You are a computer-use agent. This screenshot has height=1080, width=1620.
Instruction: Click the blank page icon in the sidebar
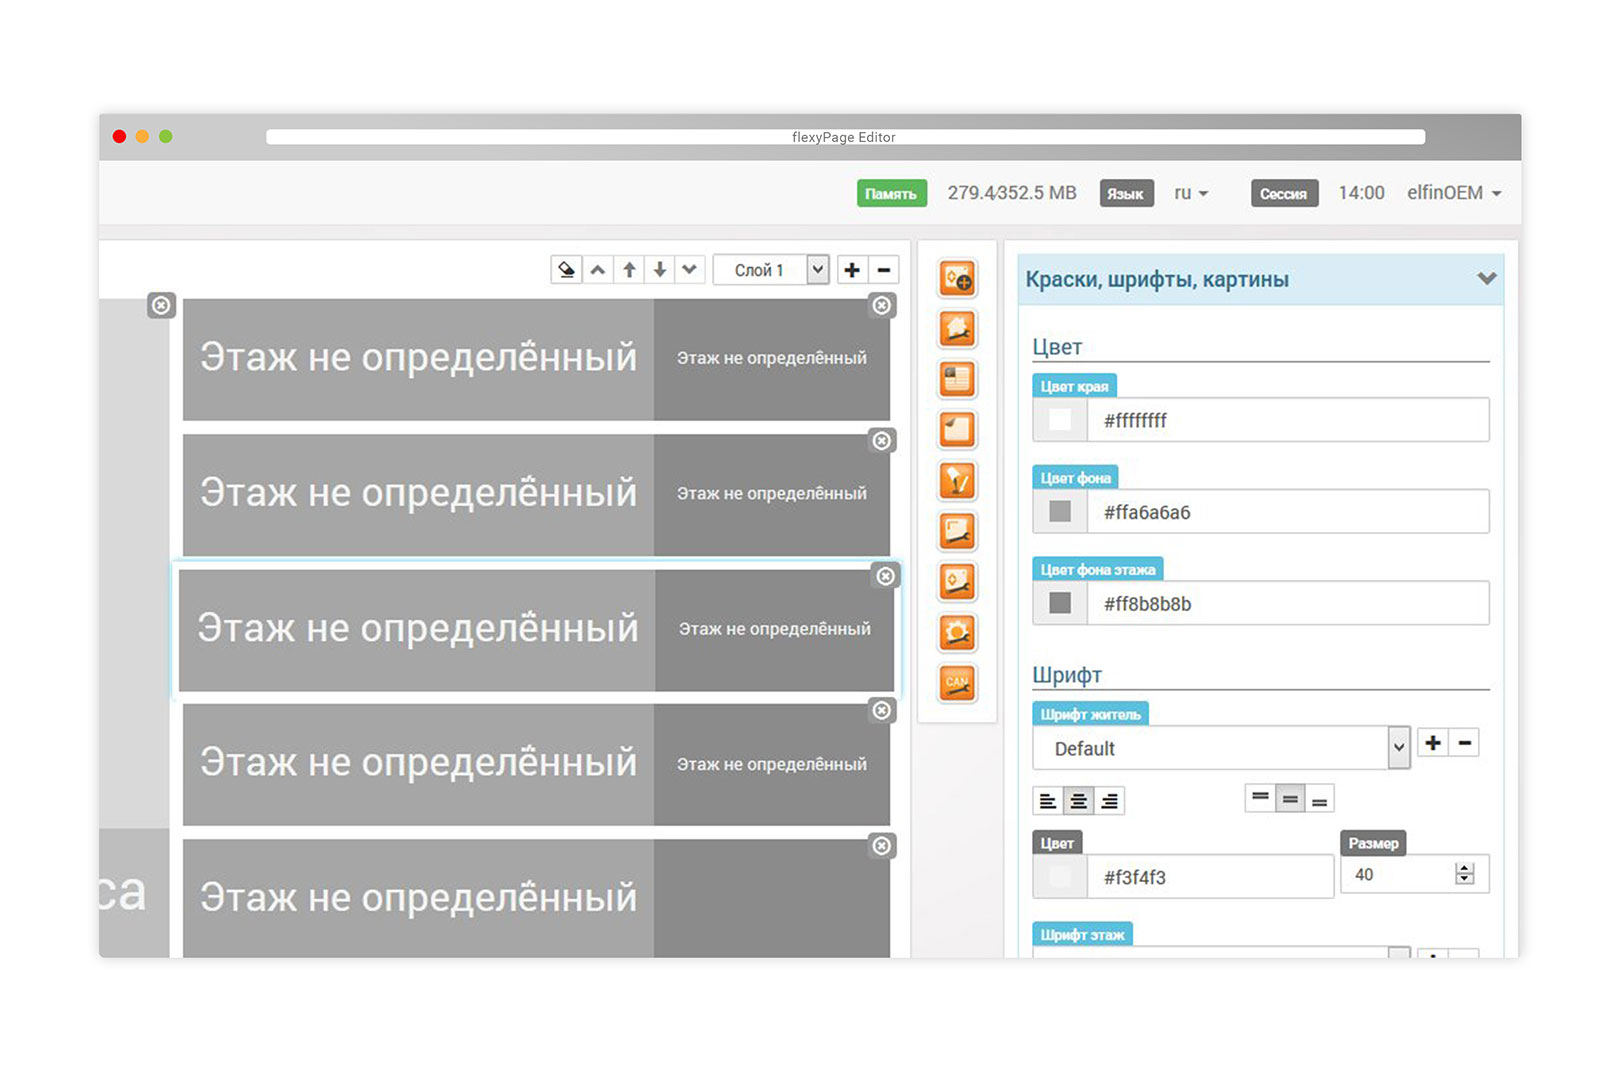(x=957, y=430)
